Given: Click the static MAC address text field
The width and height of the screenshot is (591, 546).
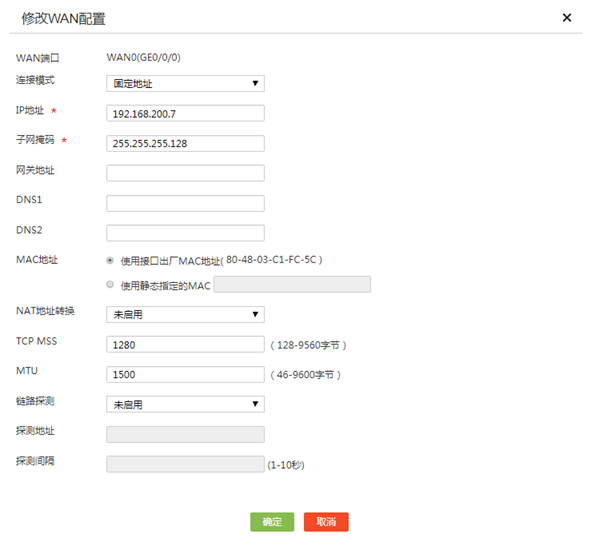Looking at the screenshot, I should point(292,284).
